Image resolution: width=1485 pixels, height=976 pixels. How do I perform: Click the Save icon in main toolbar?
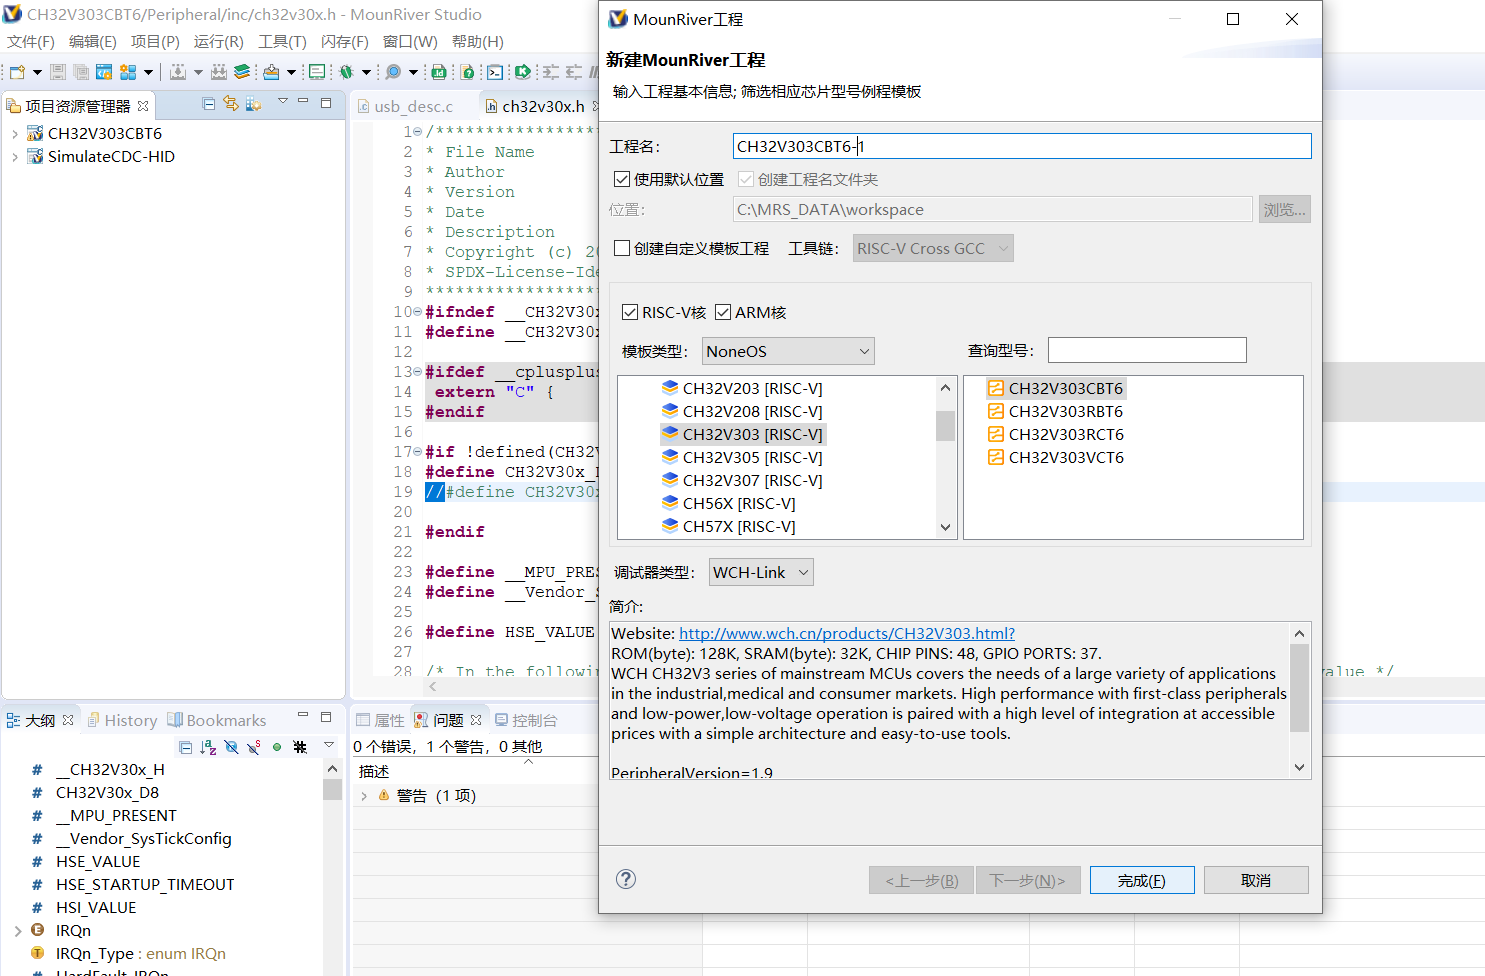57,72
